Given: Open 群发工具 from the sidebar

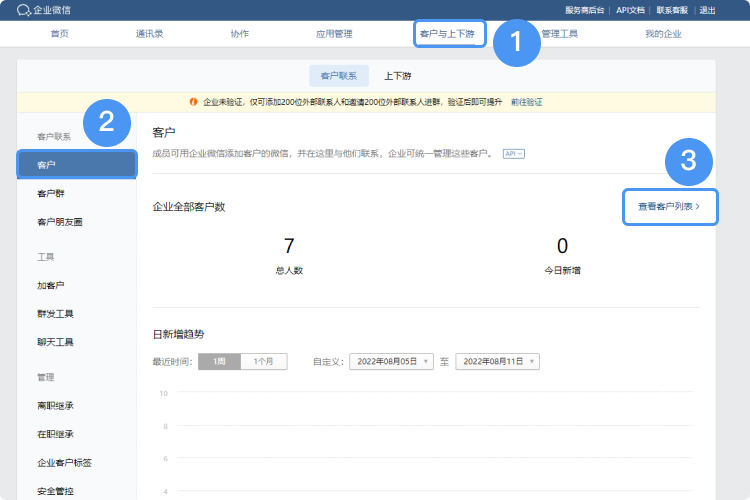Looking at the screenshot, I should tap(55, 314).
